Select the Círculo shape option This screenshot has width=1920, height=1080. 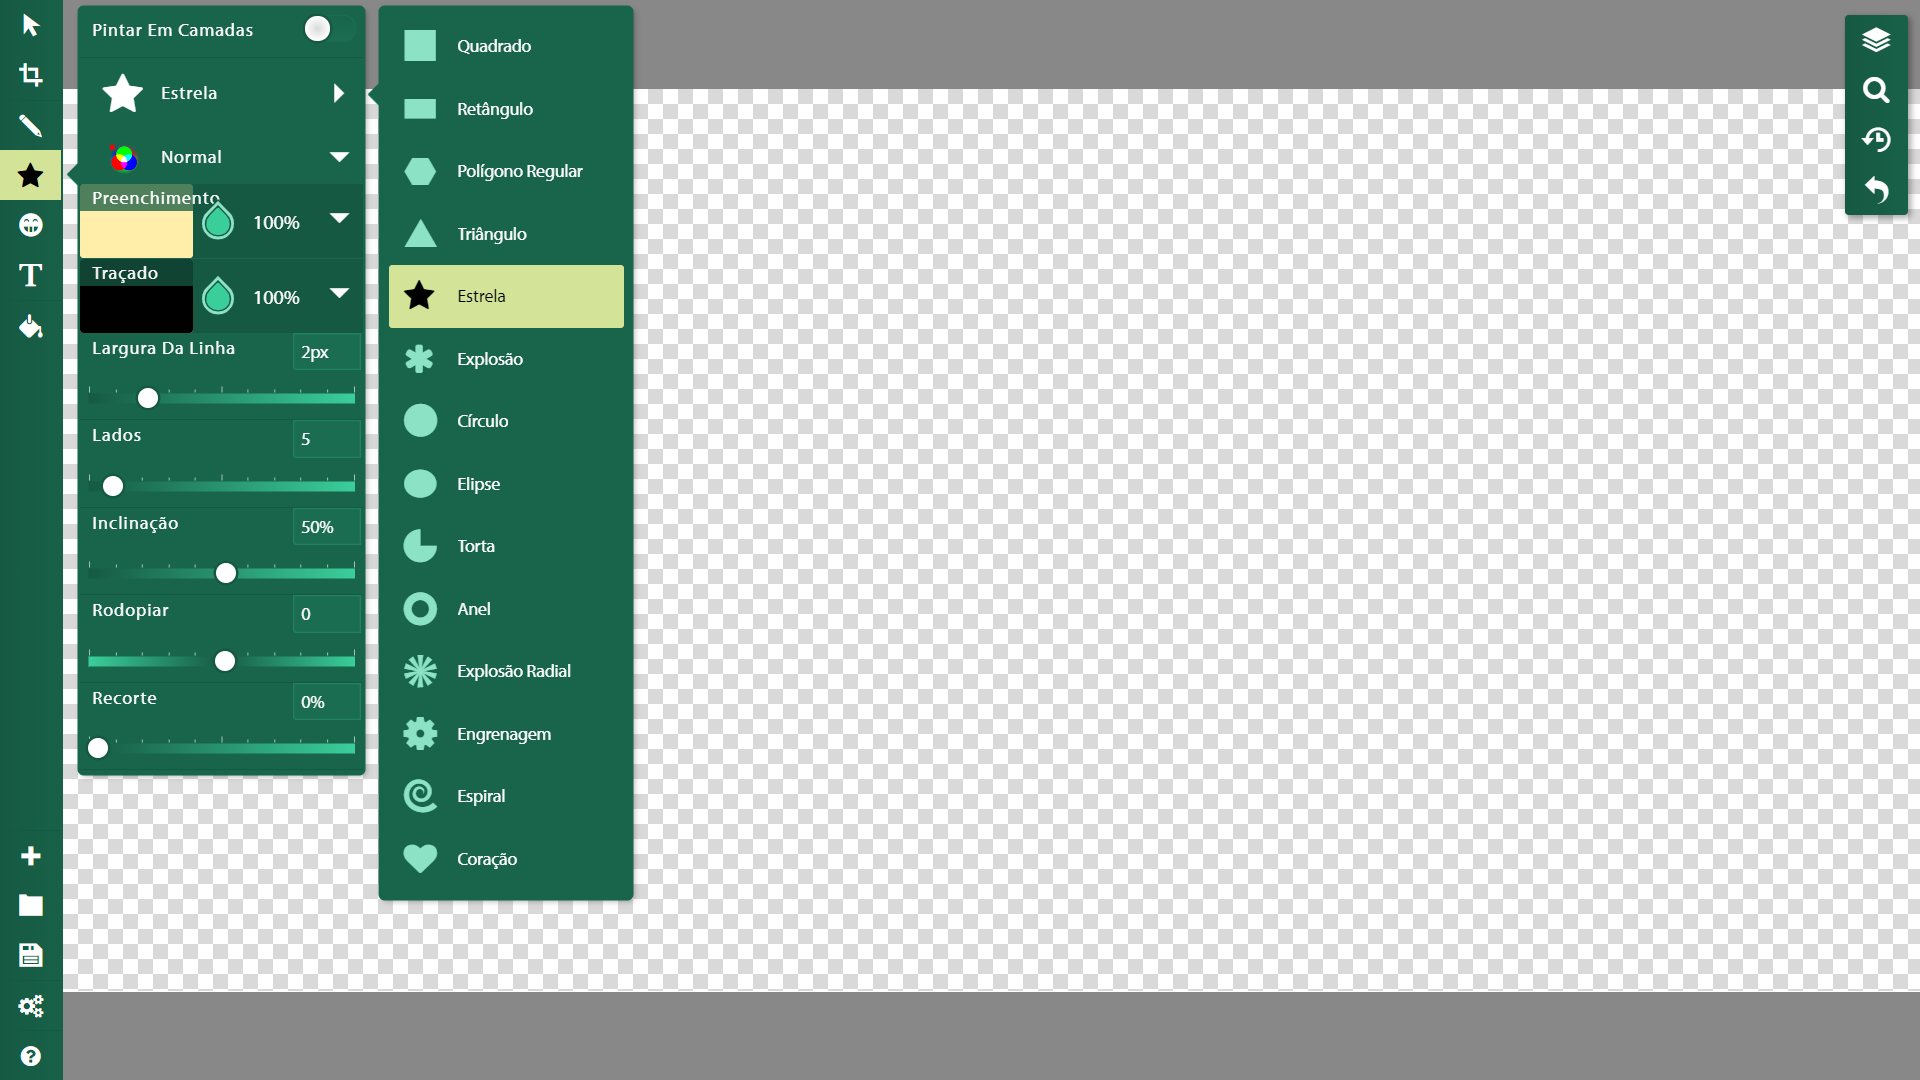505,421
